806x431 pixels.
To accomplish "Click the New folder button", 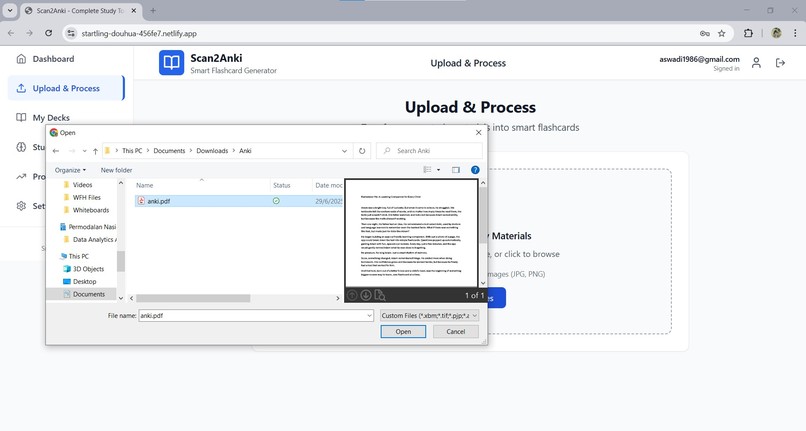I will (x=116, y=170).
